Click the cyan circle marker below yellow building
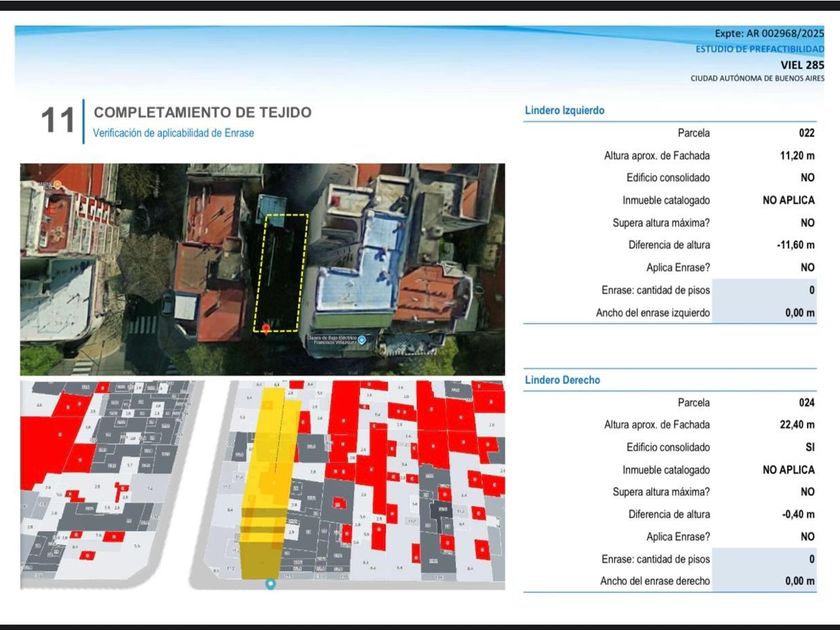 (x=270, y=584)
